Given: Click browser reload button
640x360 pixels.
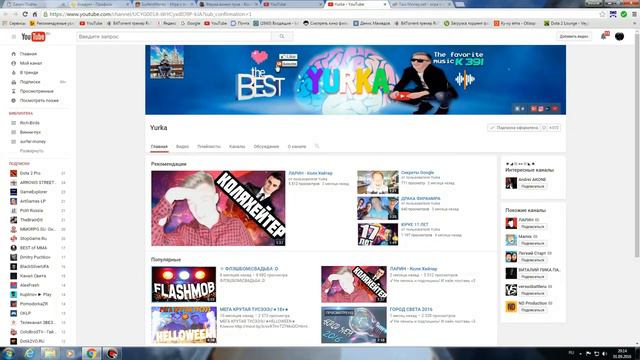Looking at the screenshot, I should [x=25, y=14].
